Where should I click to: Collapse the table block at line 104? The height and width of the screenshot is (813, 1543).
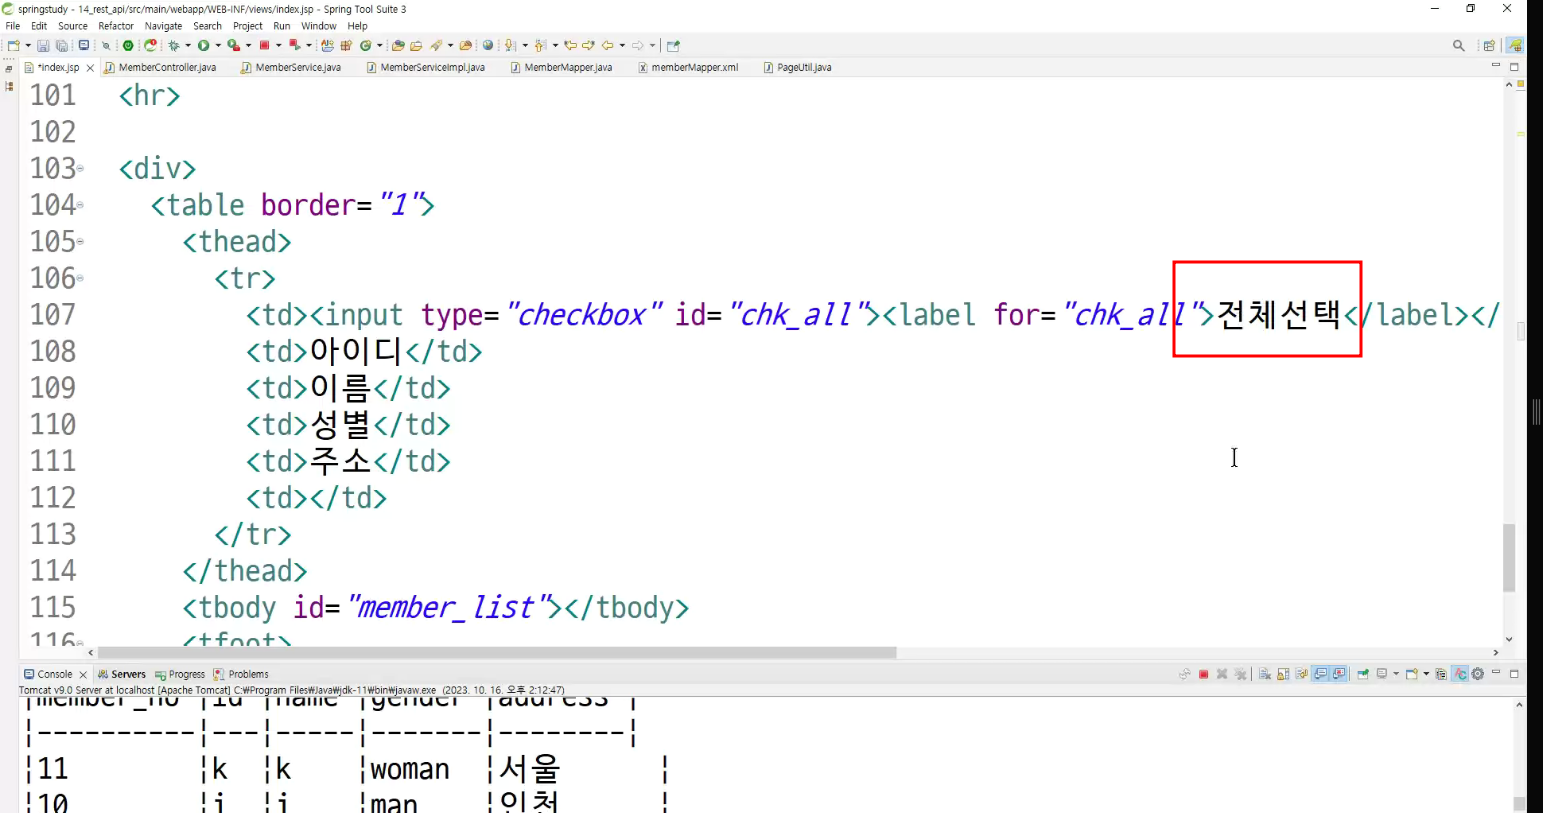point(80,206)
